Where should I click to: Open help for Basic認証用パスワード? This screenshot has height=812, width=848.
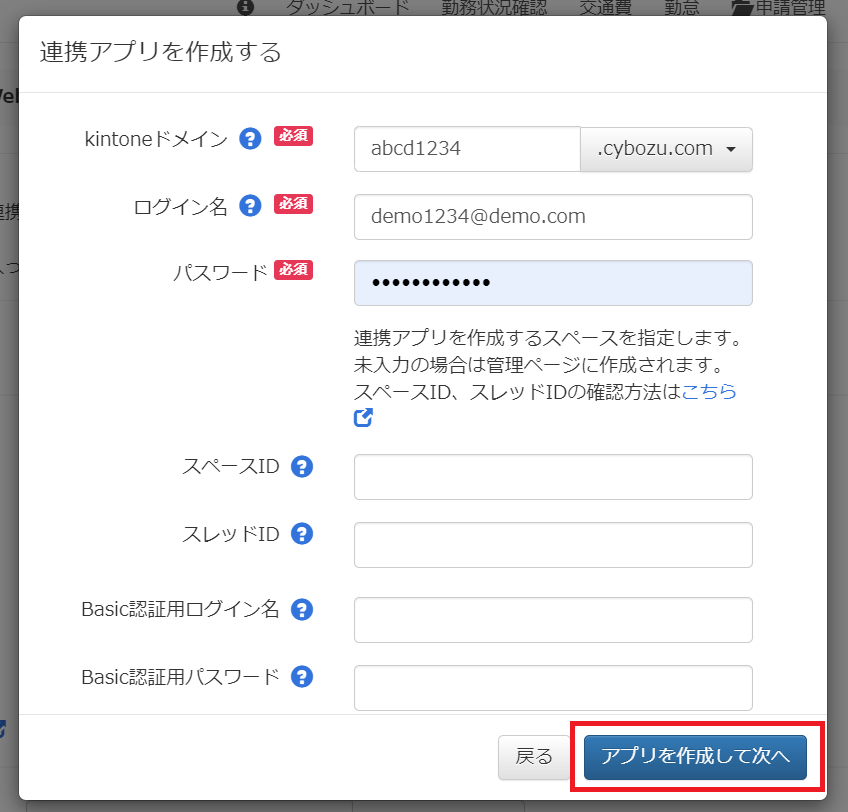pos(302,677)
